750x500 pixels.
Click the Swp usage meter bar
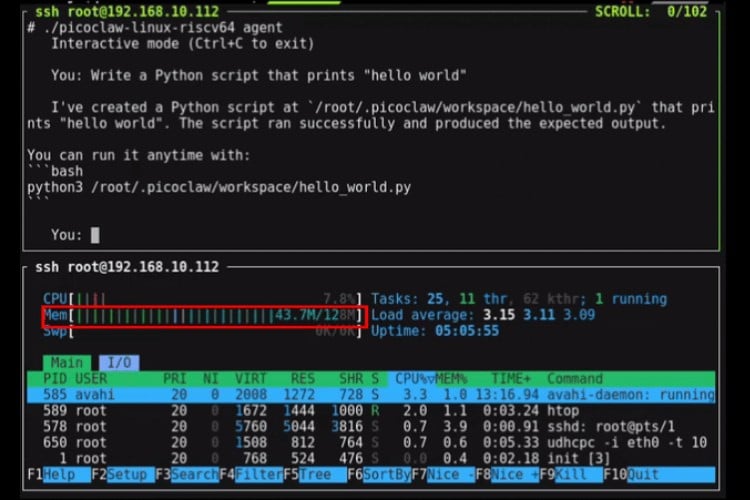coord(202,331)
